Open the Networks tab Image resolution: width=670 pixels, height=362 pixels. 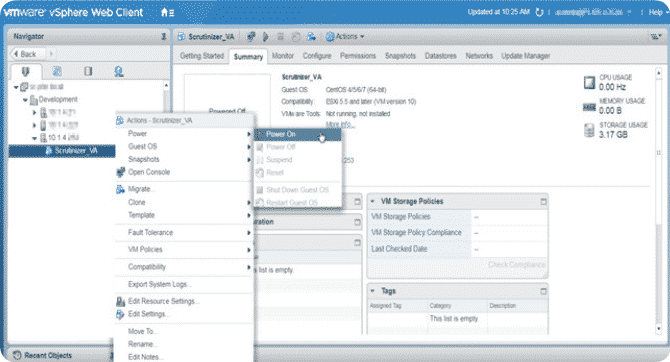pos(479,56)
